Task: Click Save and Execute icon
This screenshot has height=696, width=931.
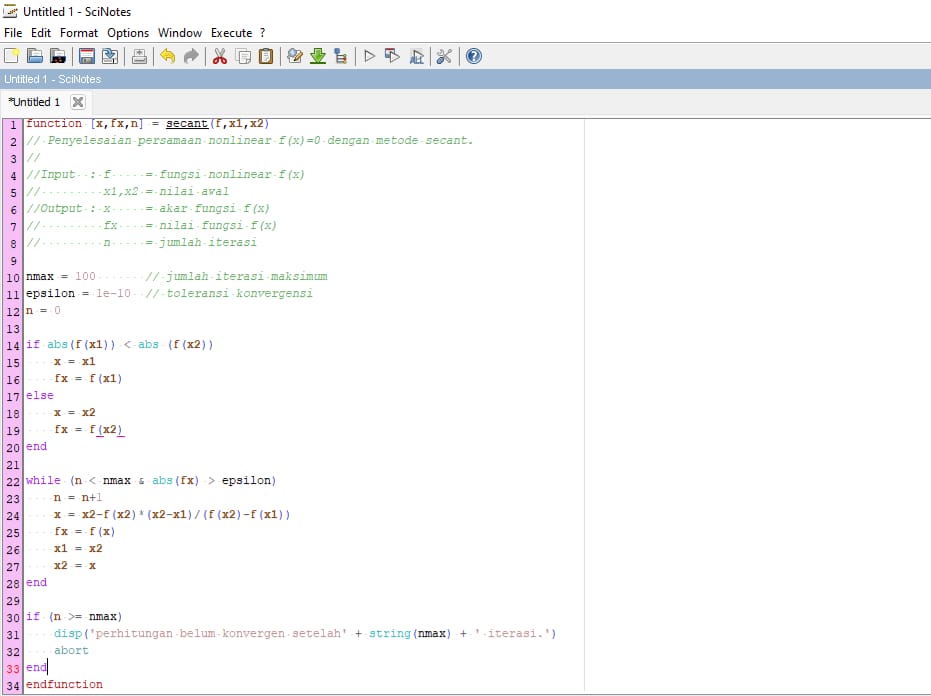Action: 392,56
